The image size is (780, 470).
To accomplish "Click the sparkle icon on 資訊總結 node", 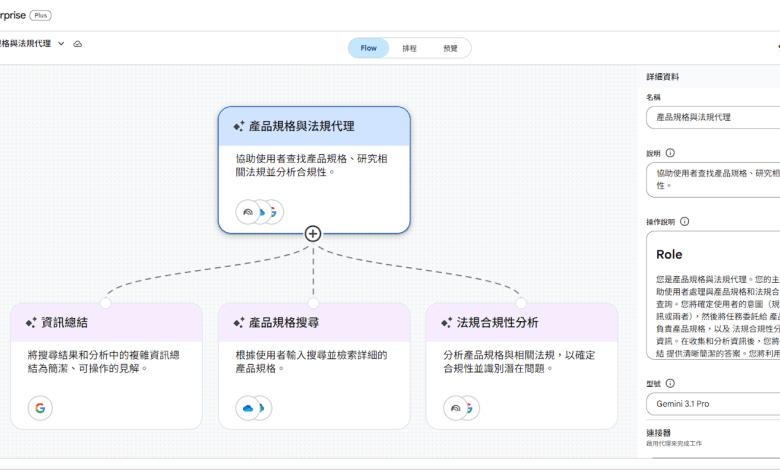I will [30, 323].
